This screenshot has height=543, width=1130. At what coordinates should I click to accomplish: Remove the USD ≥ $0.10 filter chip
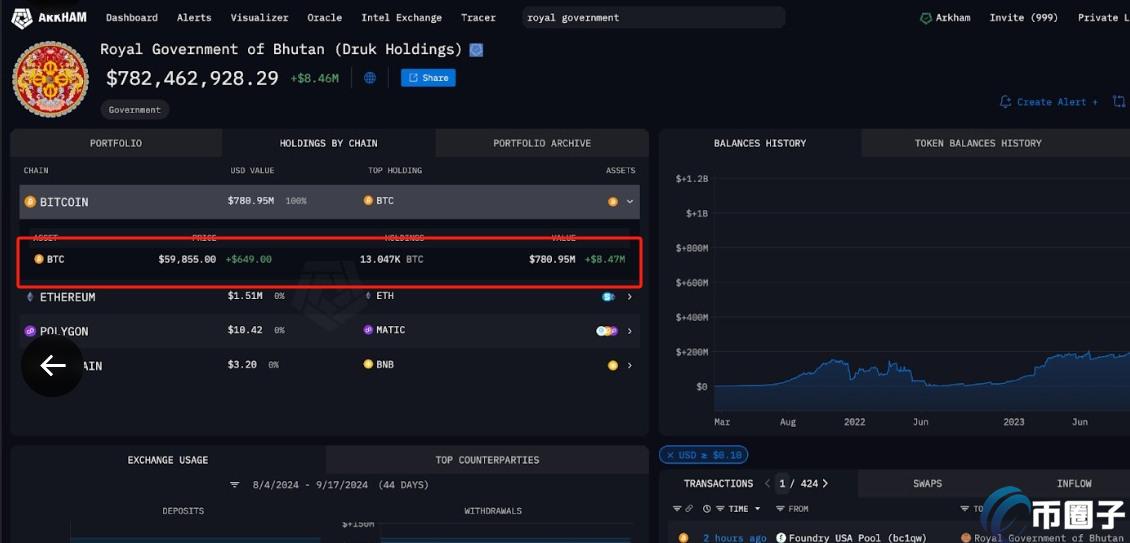click(703, 455)
